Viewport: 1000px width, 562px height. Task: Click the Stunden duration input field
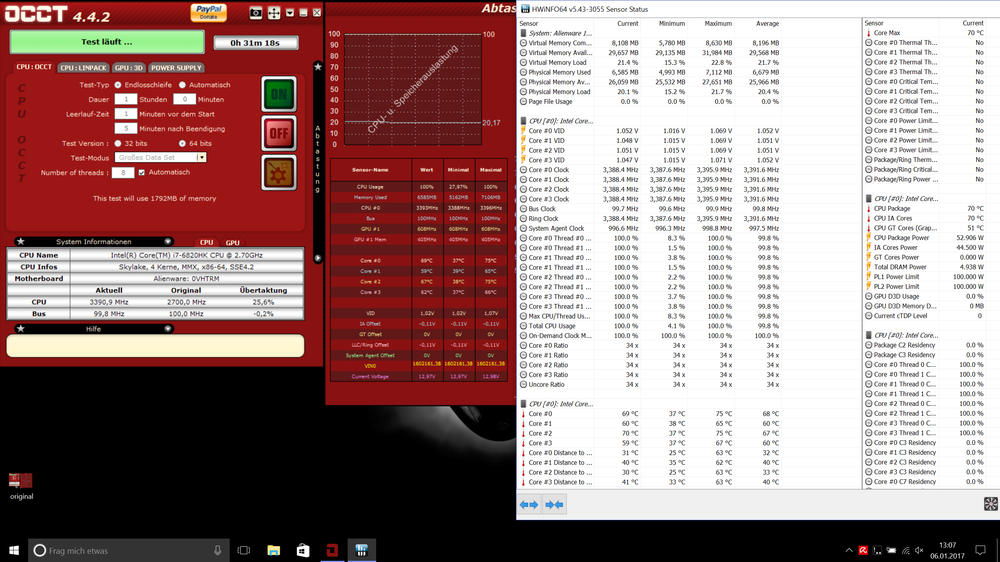(x=125, y=100)
